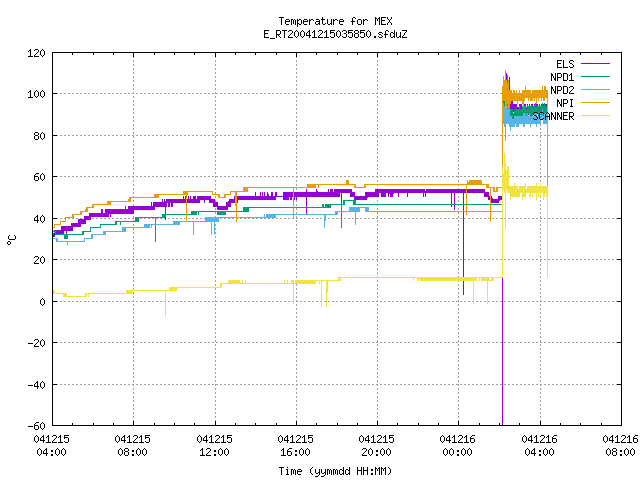This screenshot has width=640, height=480.
Task: Click the purple ELS spike dropping to -60
Action: click(x=502, y=351)
